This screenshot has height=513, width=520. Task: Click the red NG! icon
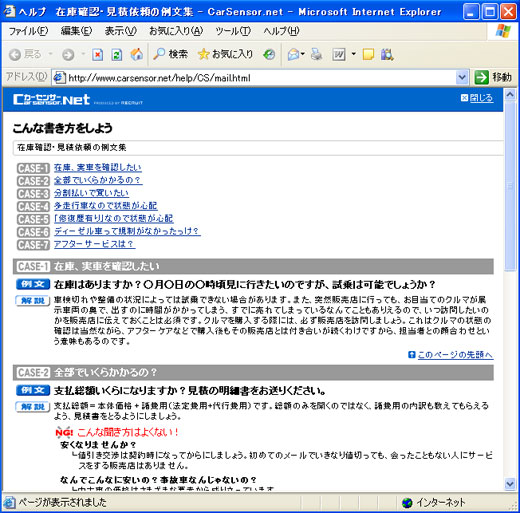tap(64, 432)
